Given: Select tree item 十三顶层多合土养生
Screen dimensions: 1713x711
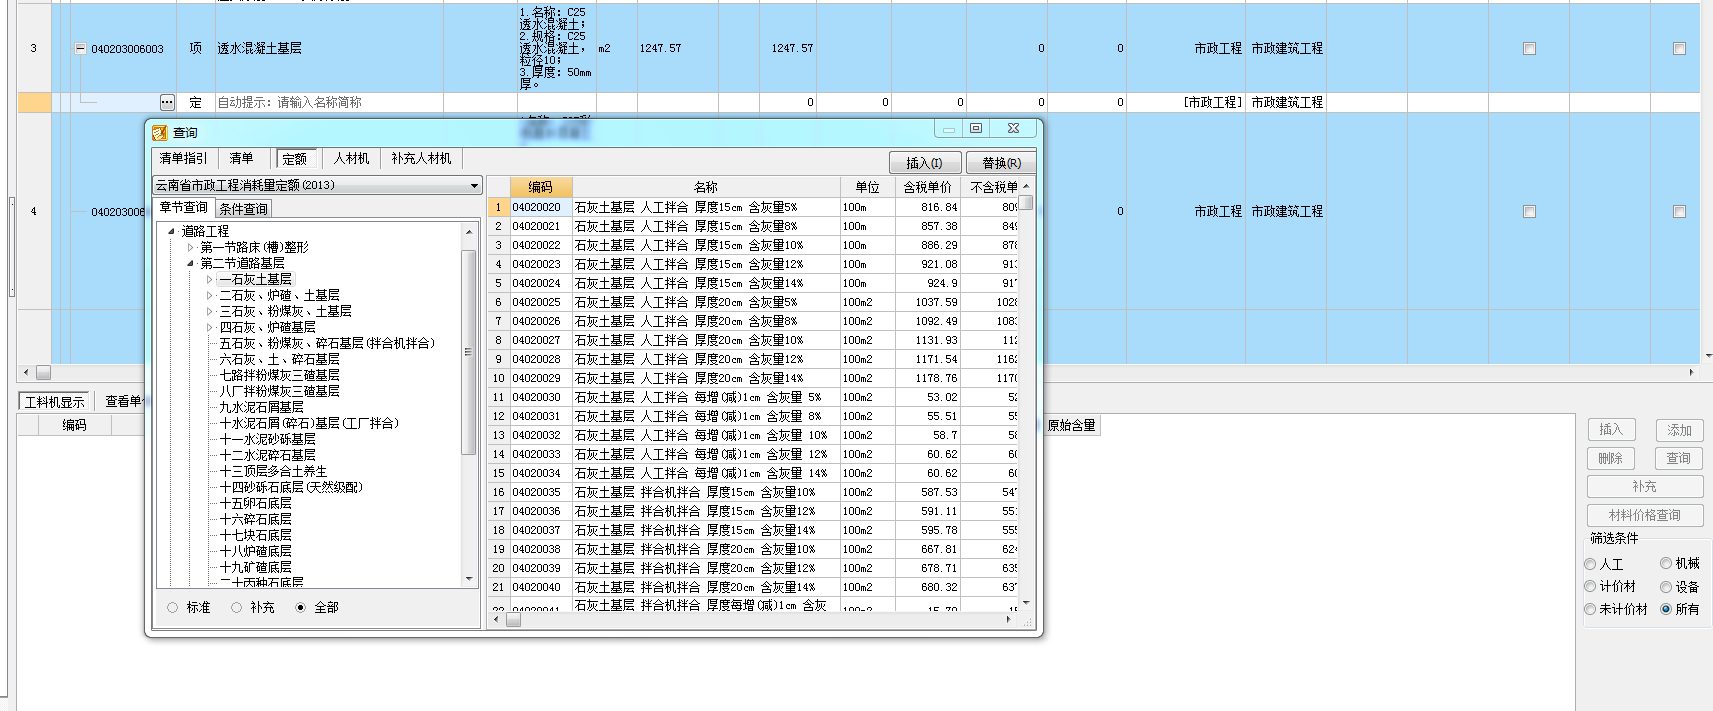Looking at the screenshot, I should 273,471.
